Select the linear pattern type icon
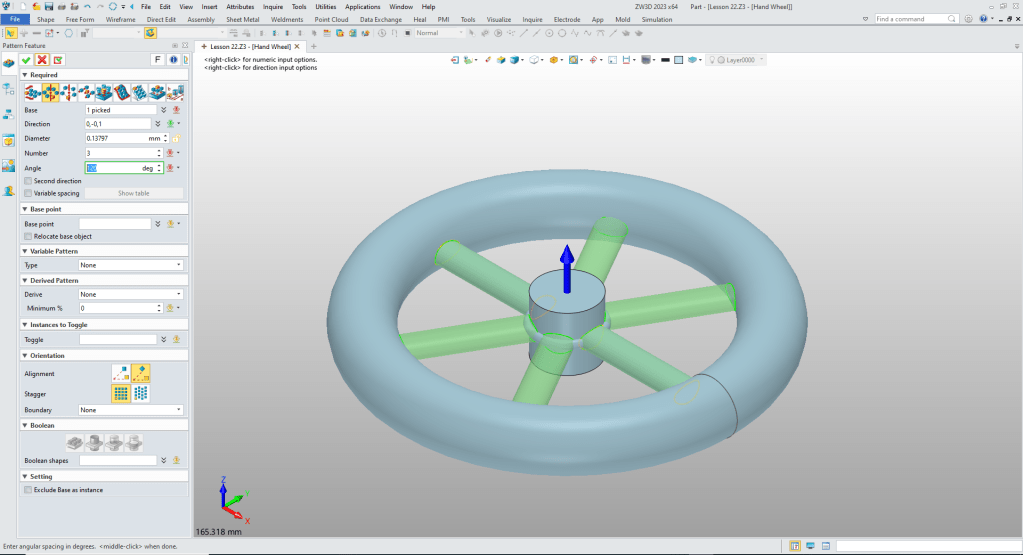Image resolution: width=1023 pixels, height=555 pixels. [x=32, y=92]
